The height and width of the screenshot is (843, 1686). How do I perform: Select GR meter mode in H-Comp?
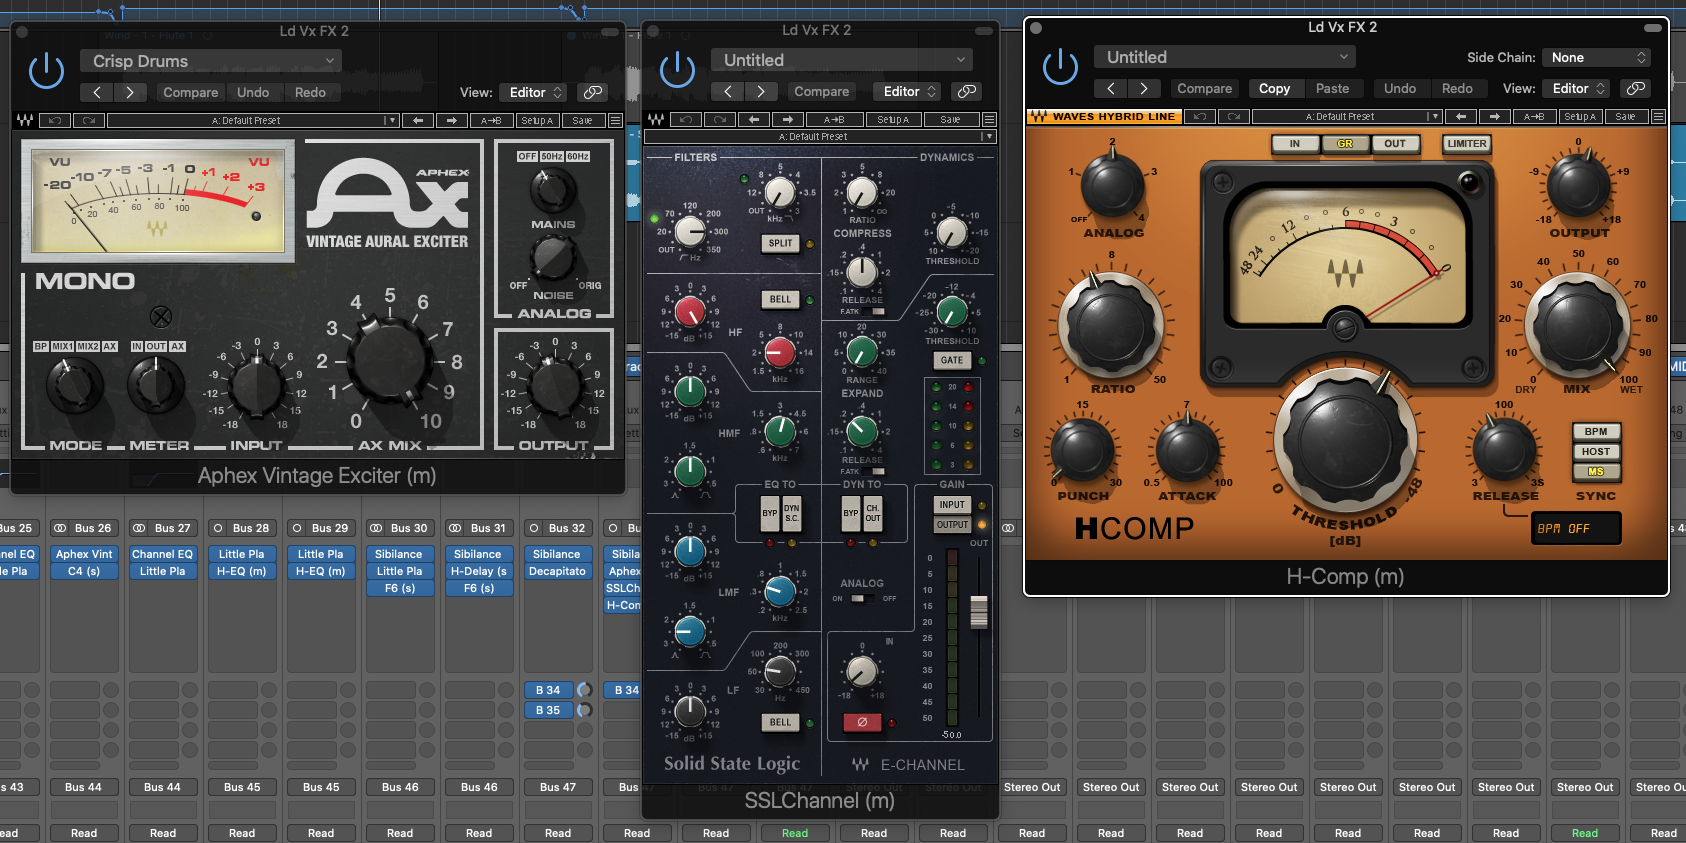coord(1345,144)
